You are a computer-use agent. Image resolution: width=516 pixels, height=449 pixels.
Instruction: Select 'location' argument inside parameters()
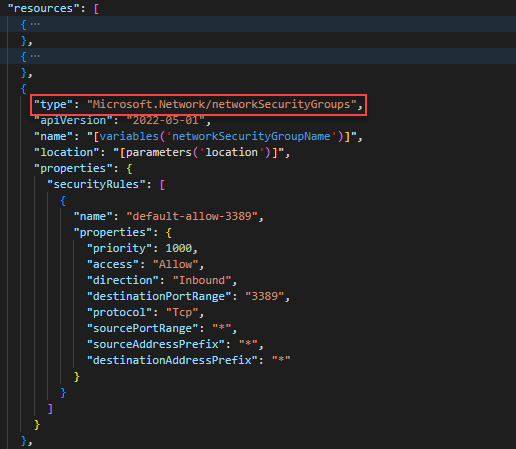click(232, 152)
